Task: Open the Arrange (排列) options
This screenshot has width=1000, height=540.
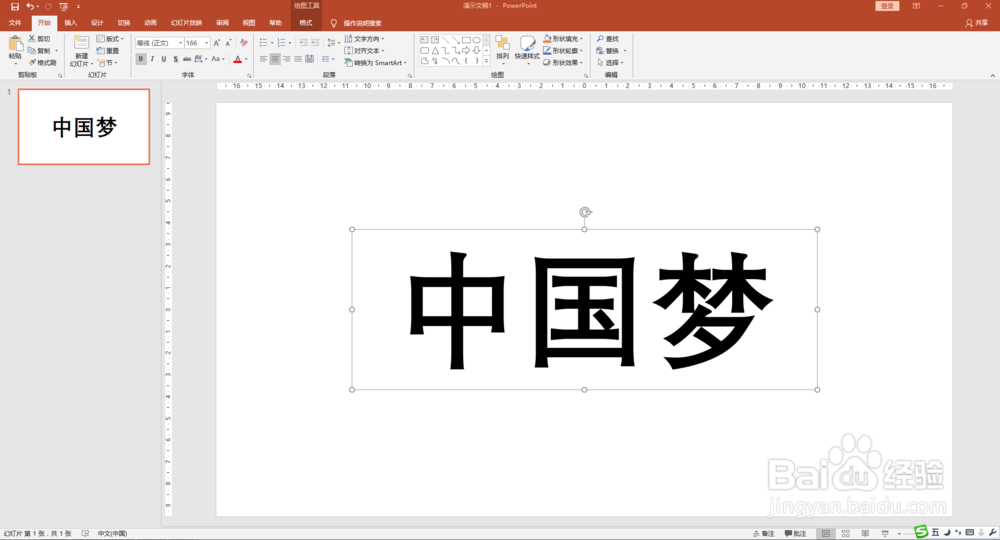Action: [x=503, y=48]
